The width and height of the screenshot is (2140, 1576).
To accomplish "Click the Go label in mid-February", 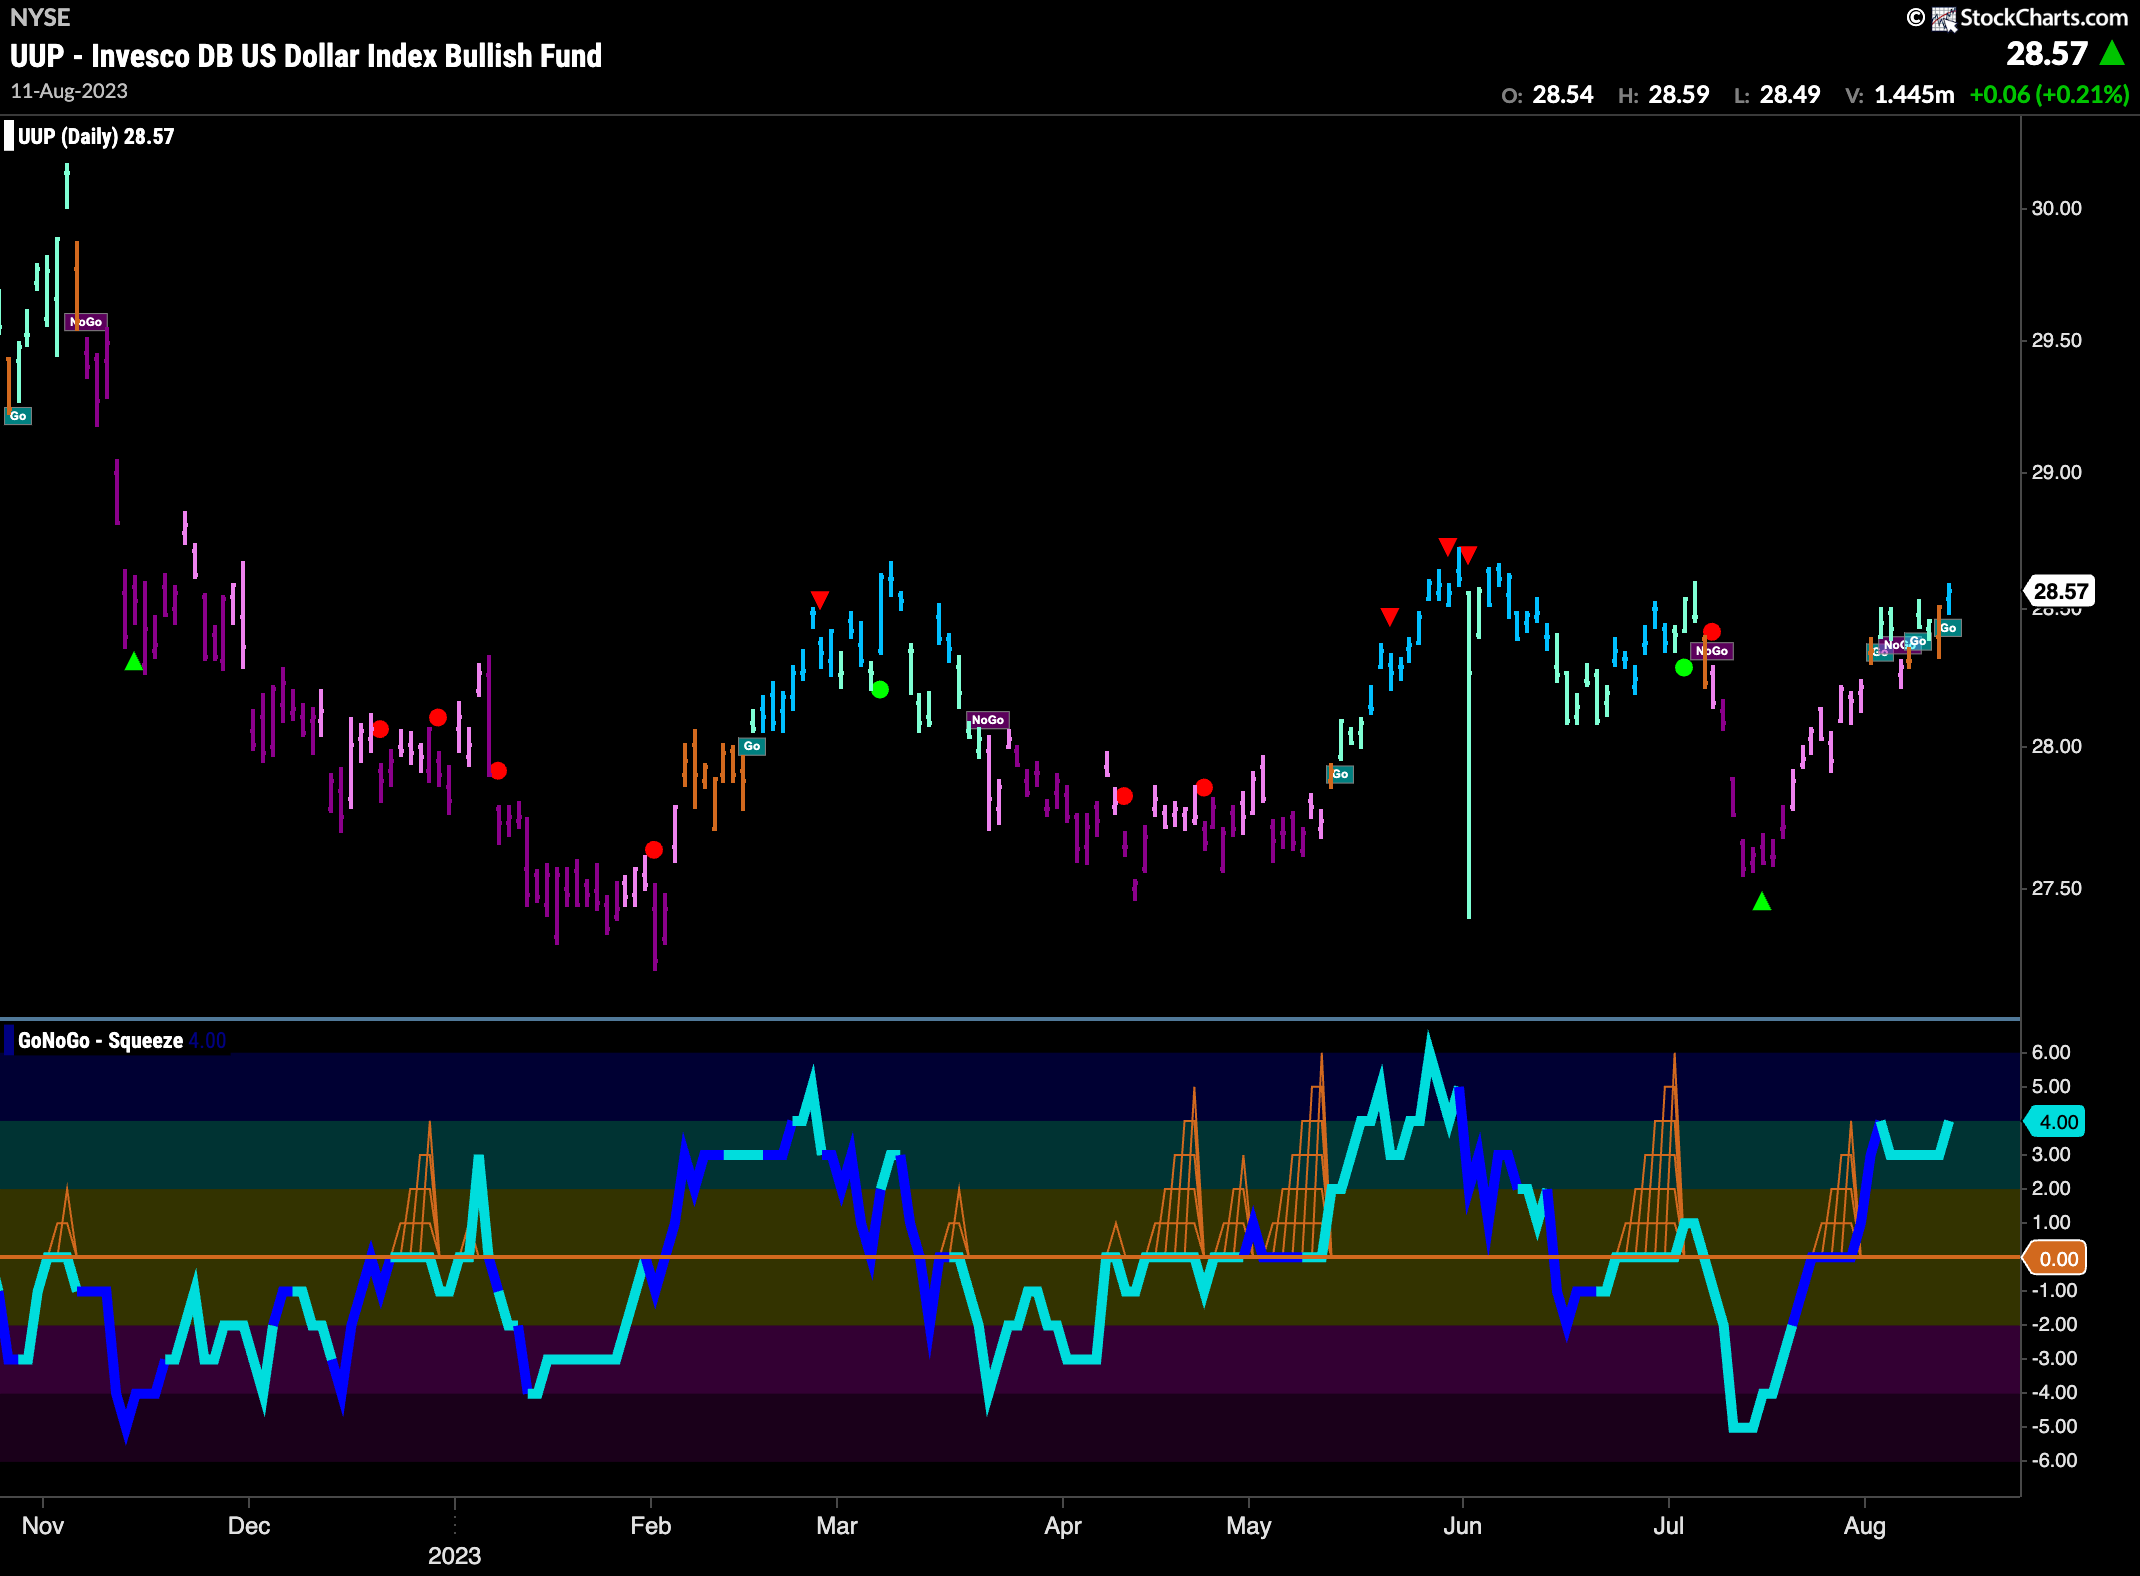I will click(x=752, y=746).
